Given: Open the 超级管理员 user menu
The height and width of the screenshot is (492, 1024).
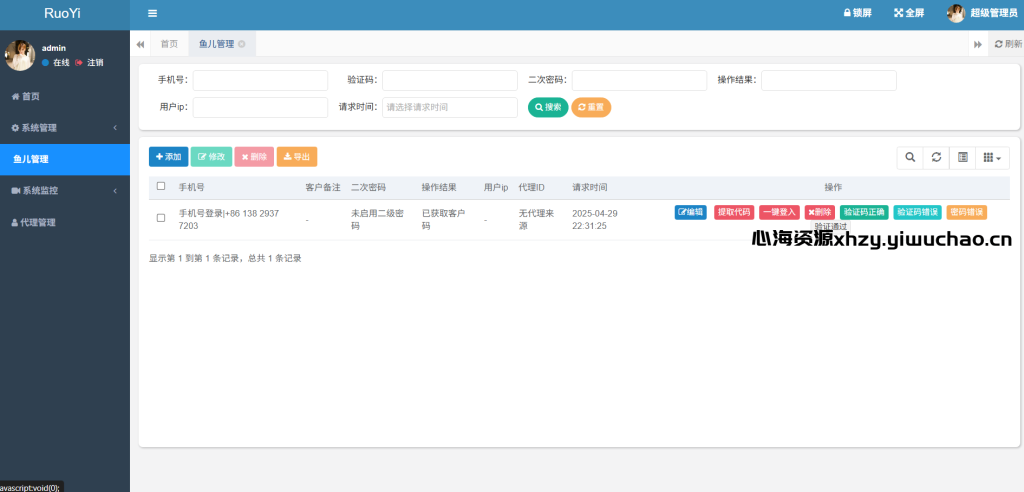Looking at the screenshot, I should coord(982,13).
